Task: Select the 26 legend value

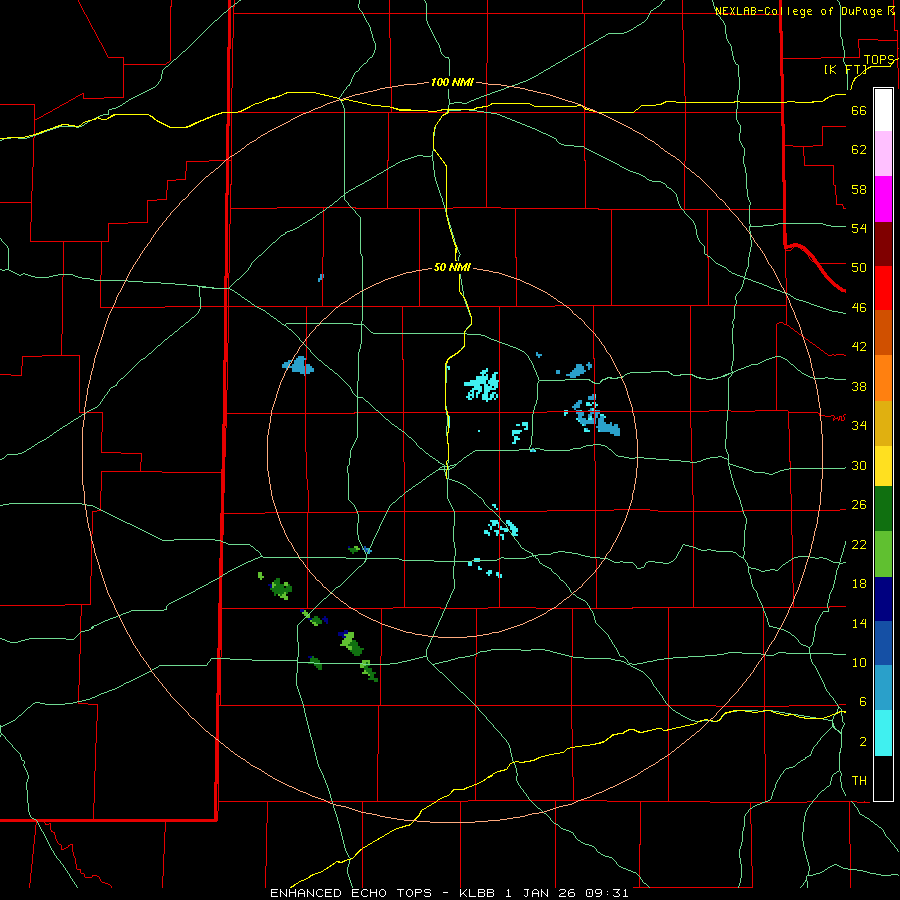Action: click(859, 505)
